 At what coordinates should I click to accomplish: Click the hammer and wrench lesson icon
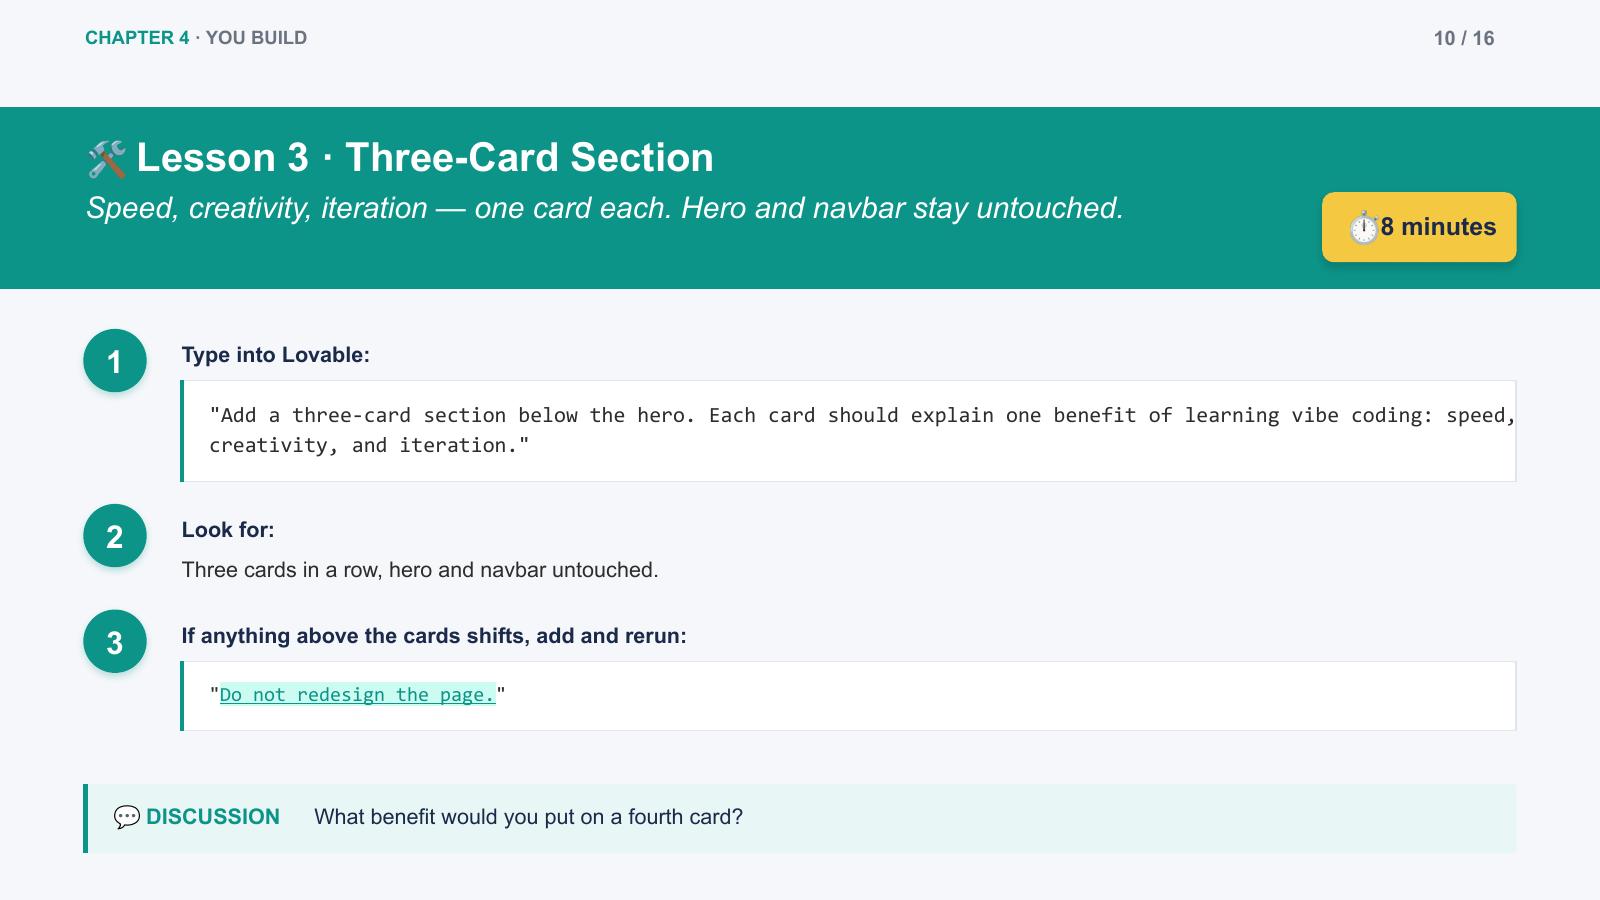[x=107, y=159]
